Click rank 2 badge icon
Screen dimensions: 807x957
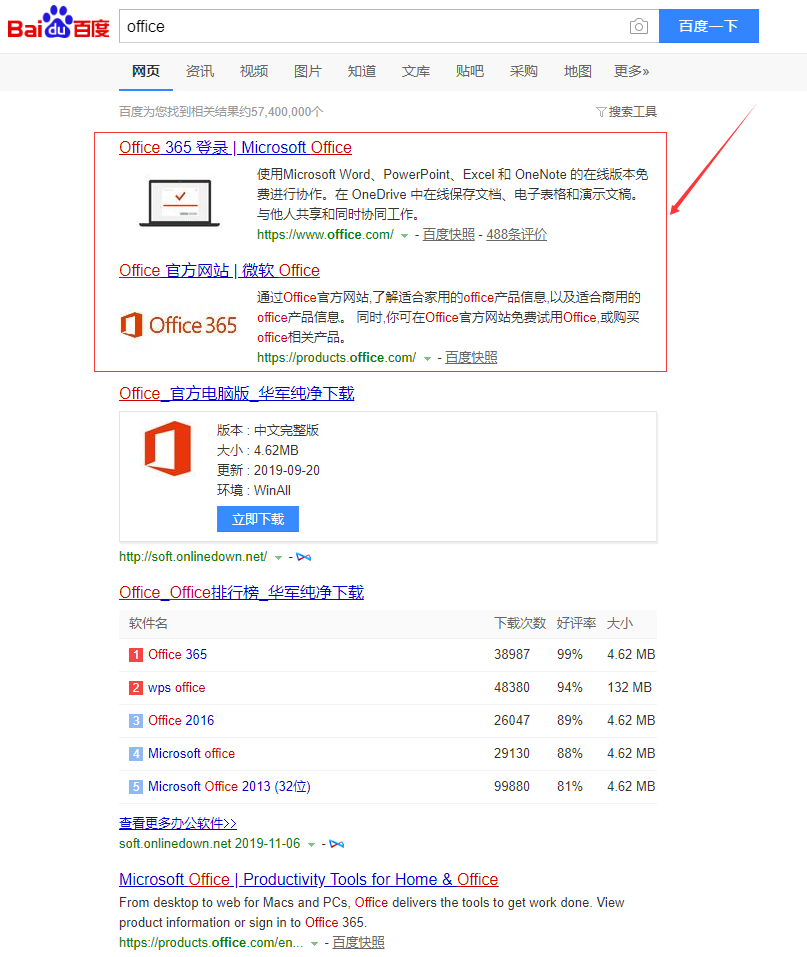136,688
